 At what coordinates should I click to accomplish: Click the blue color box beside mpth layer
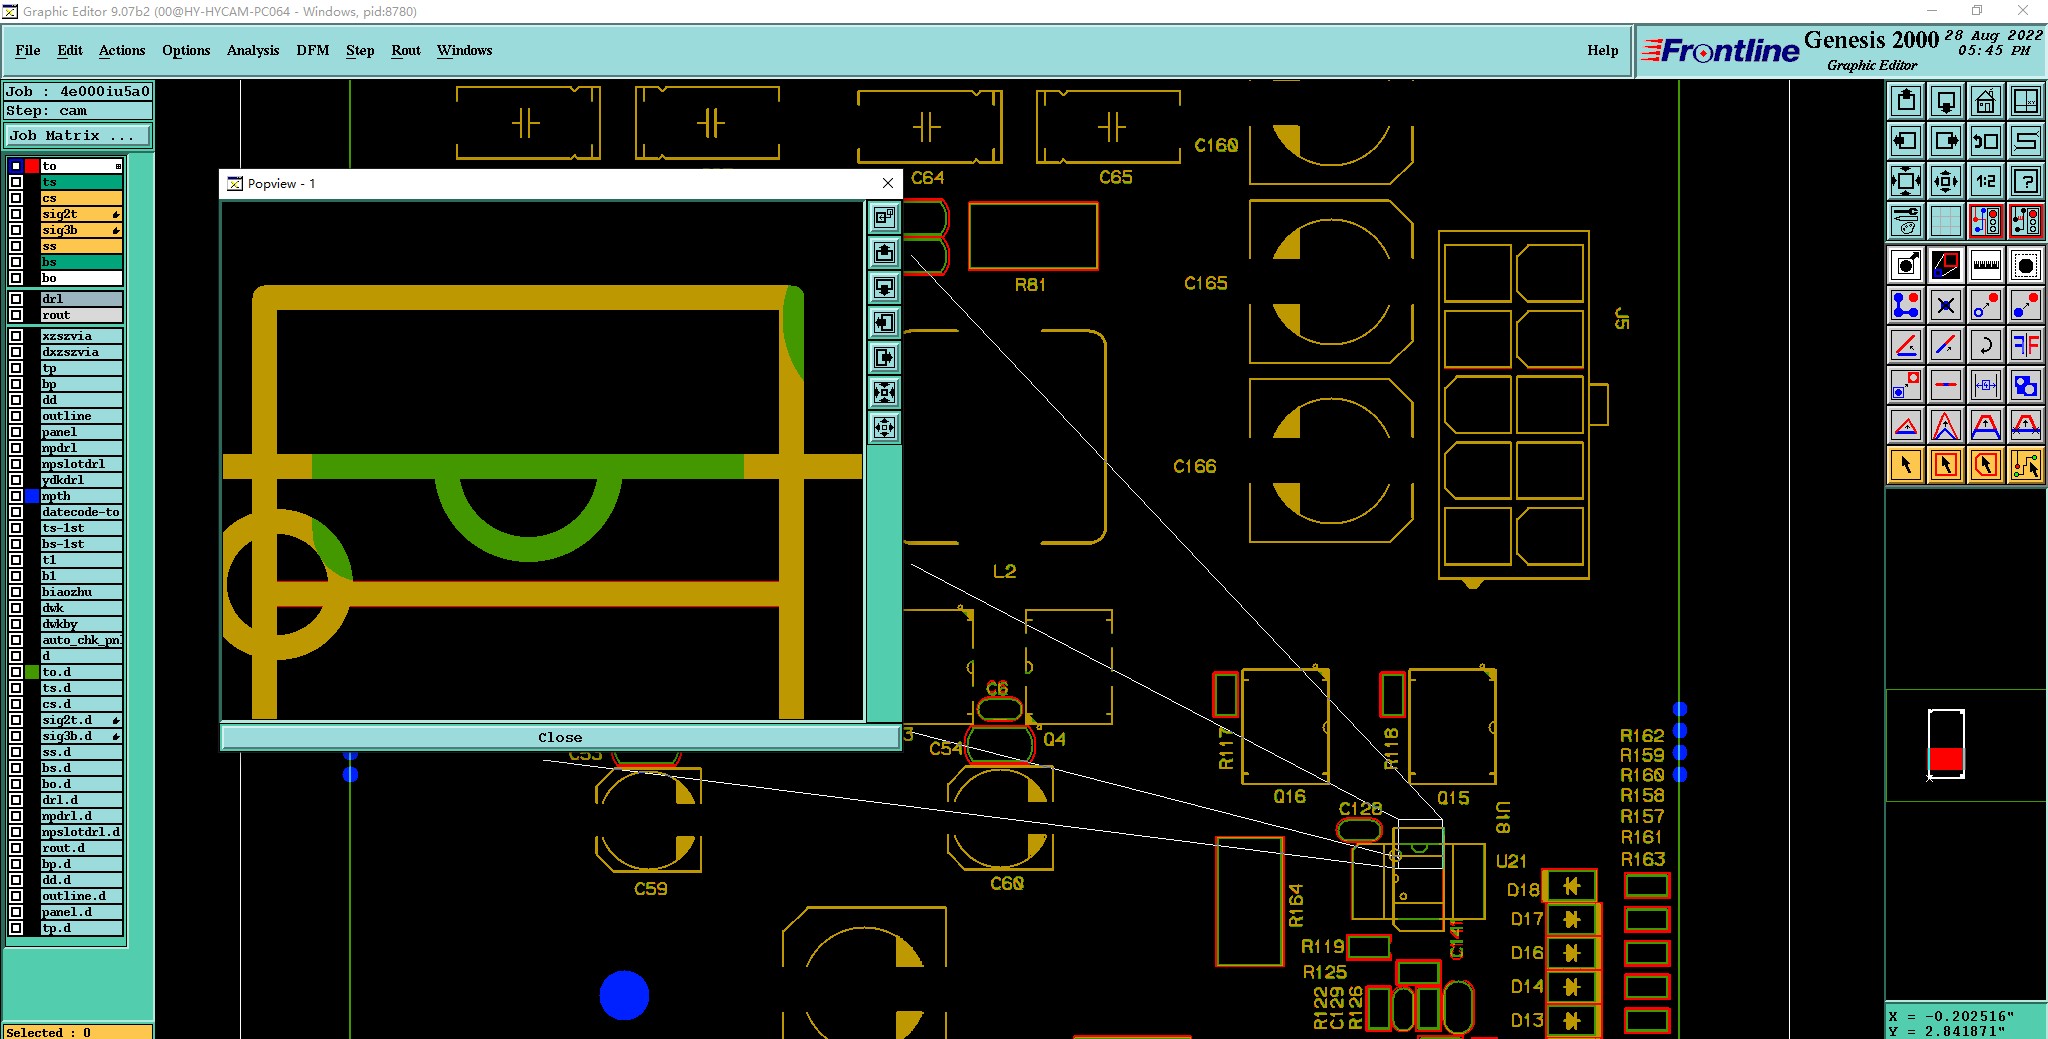coord(32,496)
